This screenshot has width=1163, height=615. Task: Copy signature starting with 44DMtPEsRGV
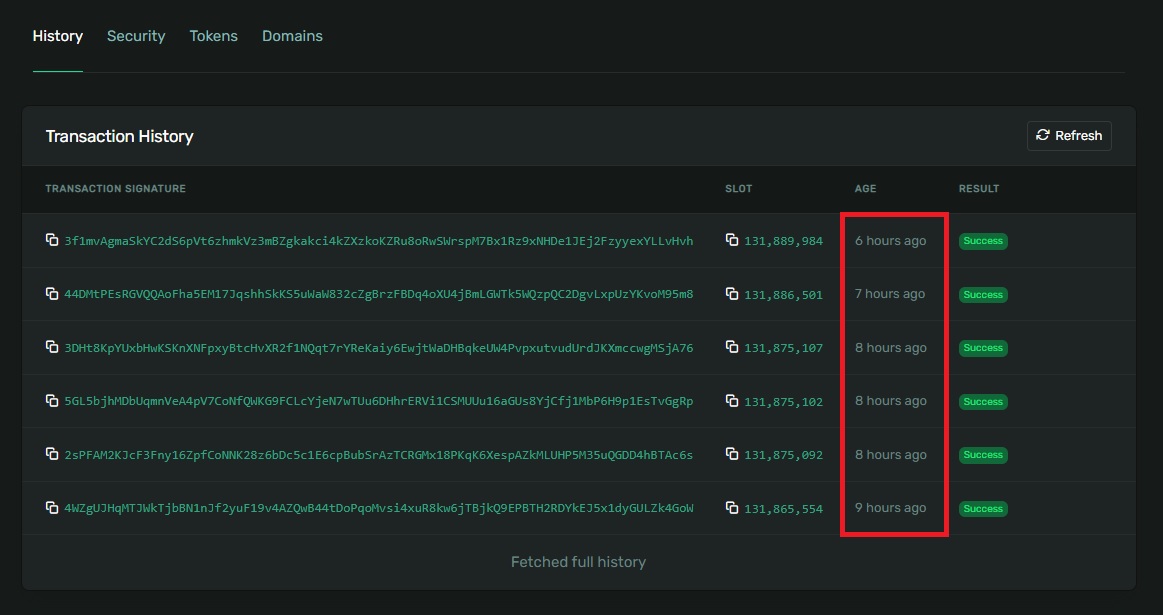[52, 293]
